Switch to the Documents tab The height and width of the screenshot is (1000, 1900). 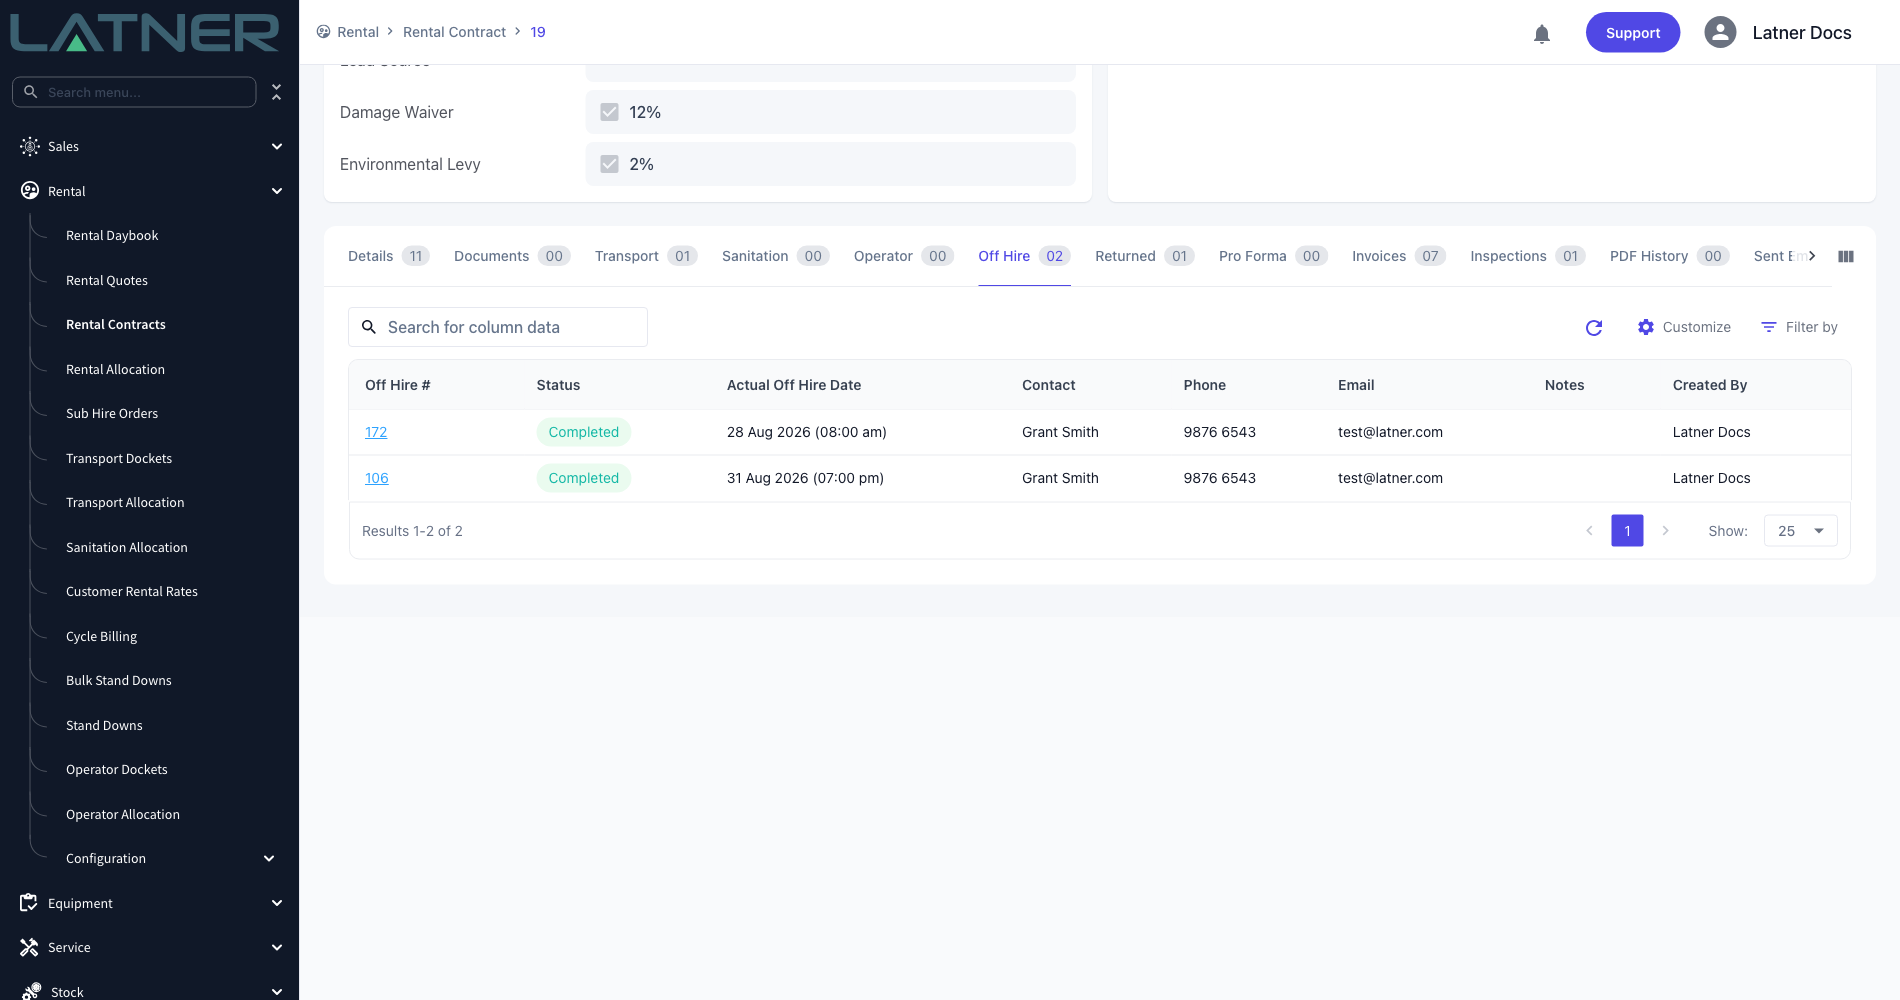coord(512,256)
